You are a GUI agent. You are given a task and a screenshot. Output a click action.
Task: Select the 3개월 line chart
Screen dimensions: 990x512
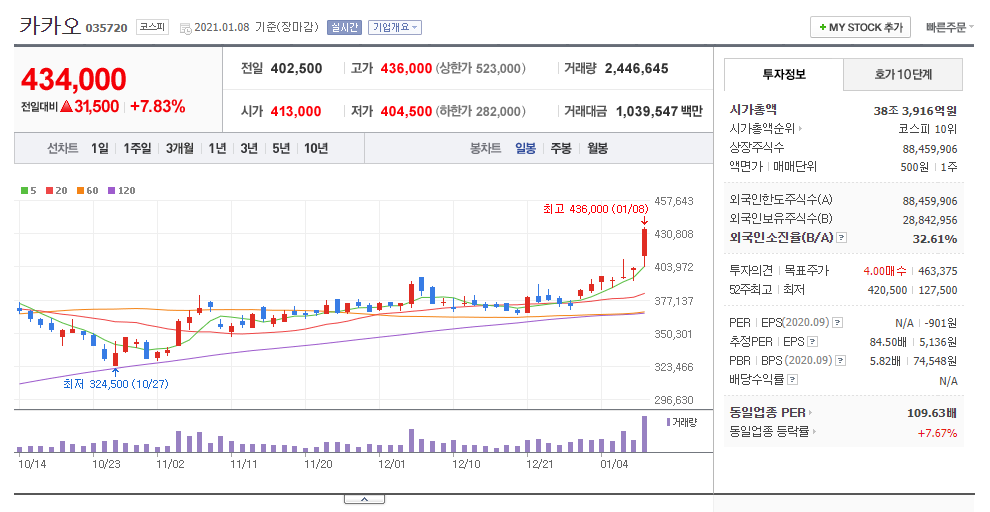pos(180,148)
